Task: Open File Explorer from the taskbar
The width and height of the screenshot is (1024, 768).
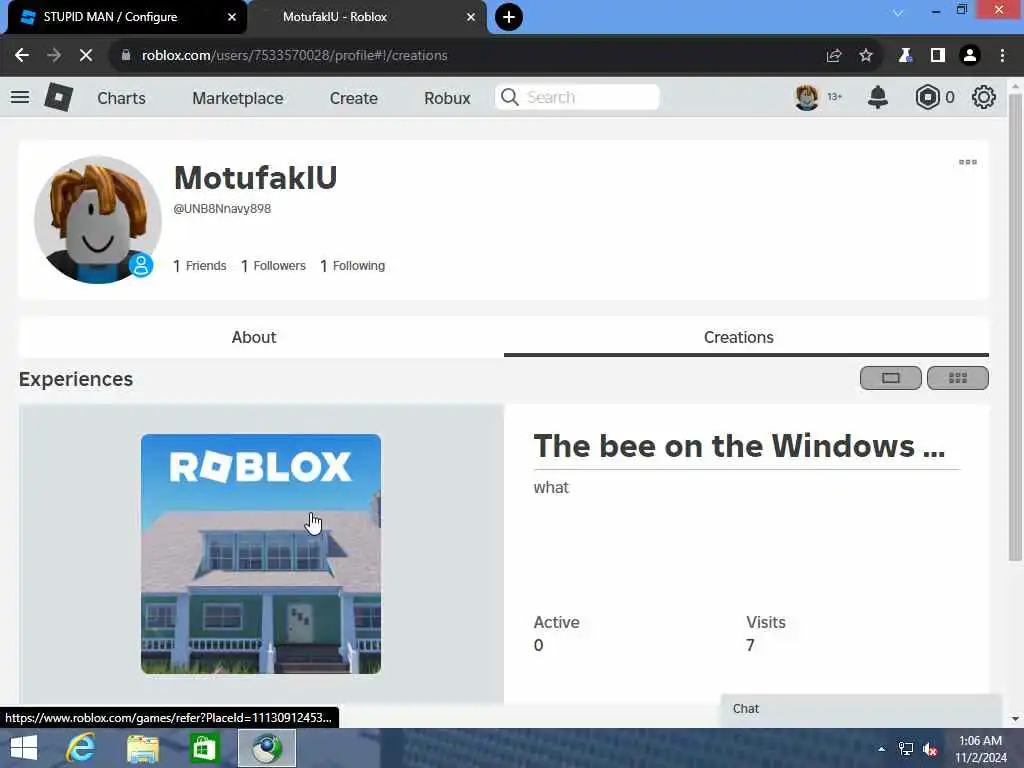Action: point(142,748)
